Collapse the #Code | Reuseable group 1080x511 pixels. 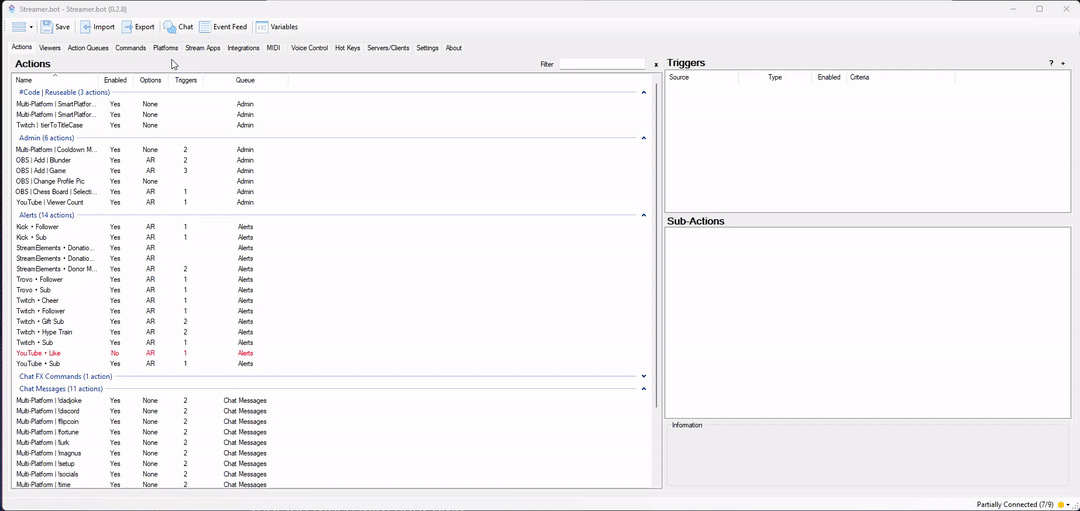(x=643, y=92)
